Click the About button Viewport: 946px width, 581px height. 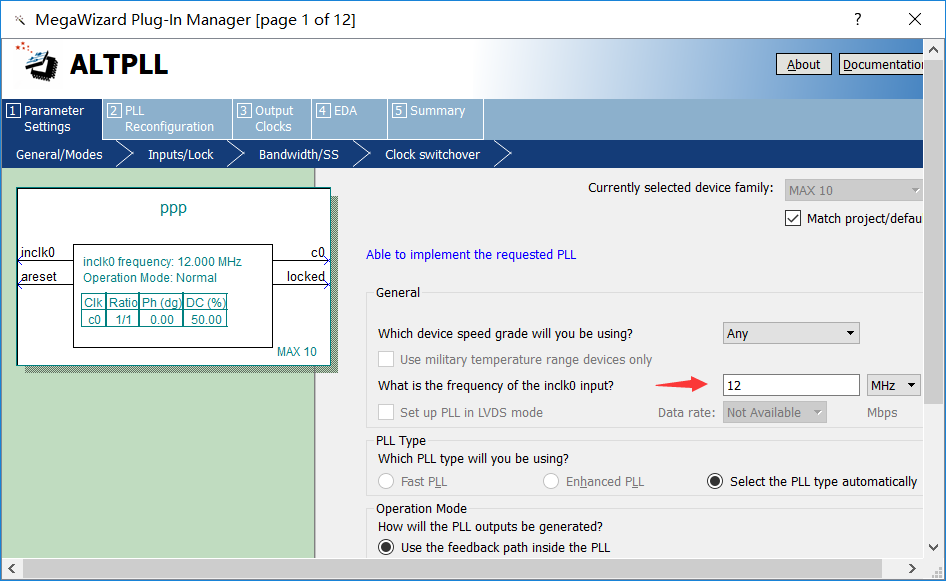click(x=803, y=64)
